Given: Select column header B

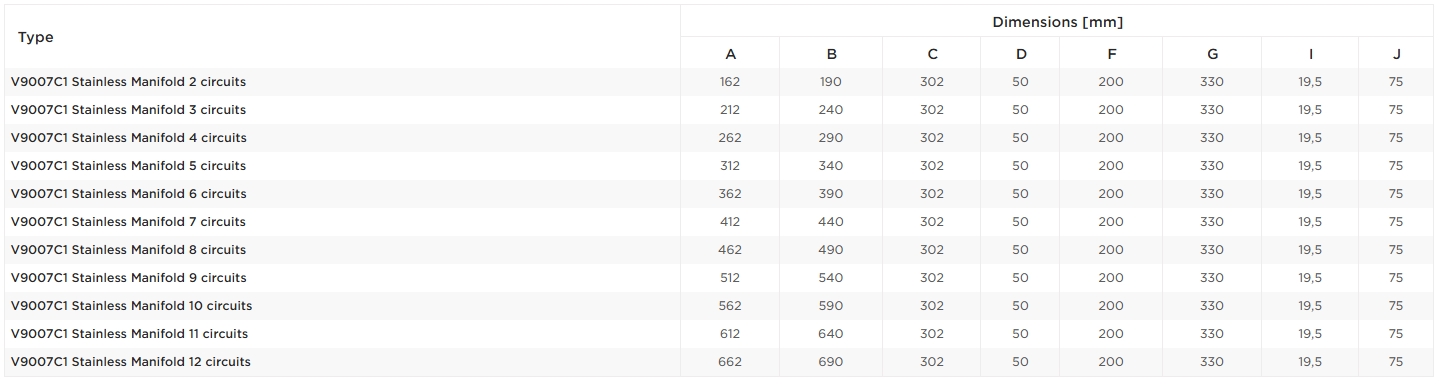Looking at the screenshot, I should tap(831, 54).
